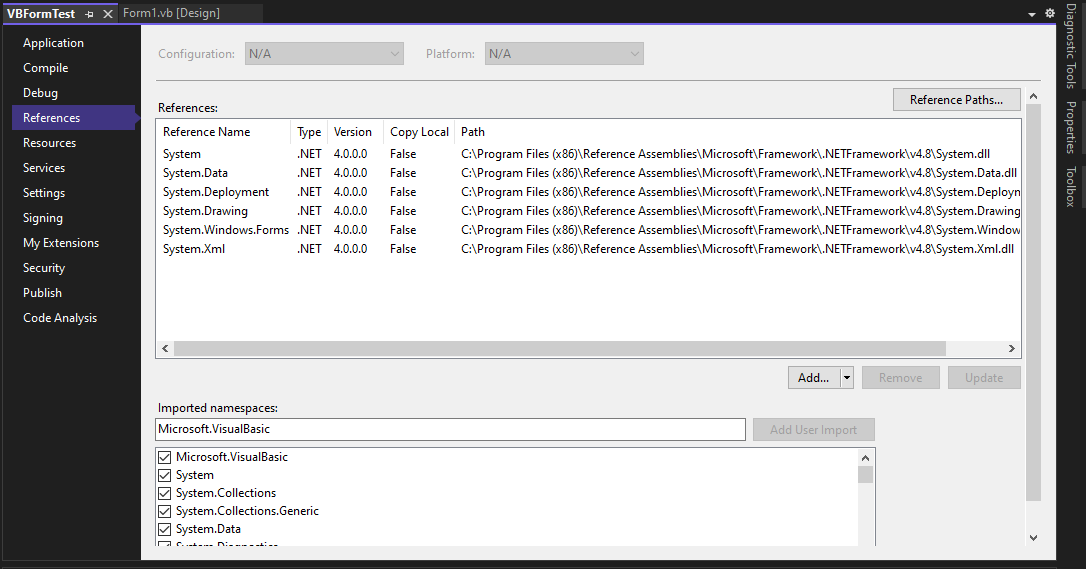Viewport: 1086px width, 569px height.
Task: Open the My Extensions page
Action: point(61,242)
